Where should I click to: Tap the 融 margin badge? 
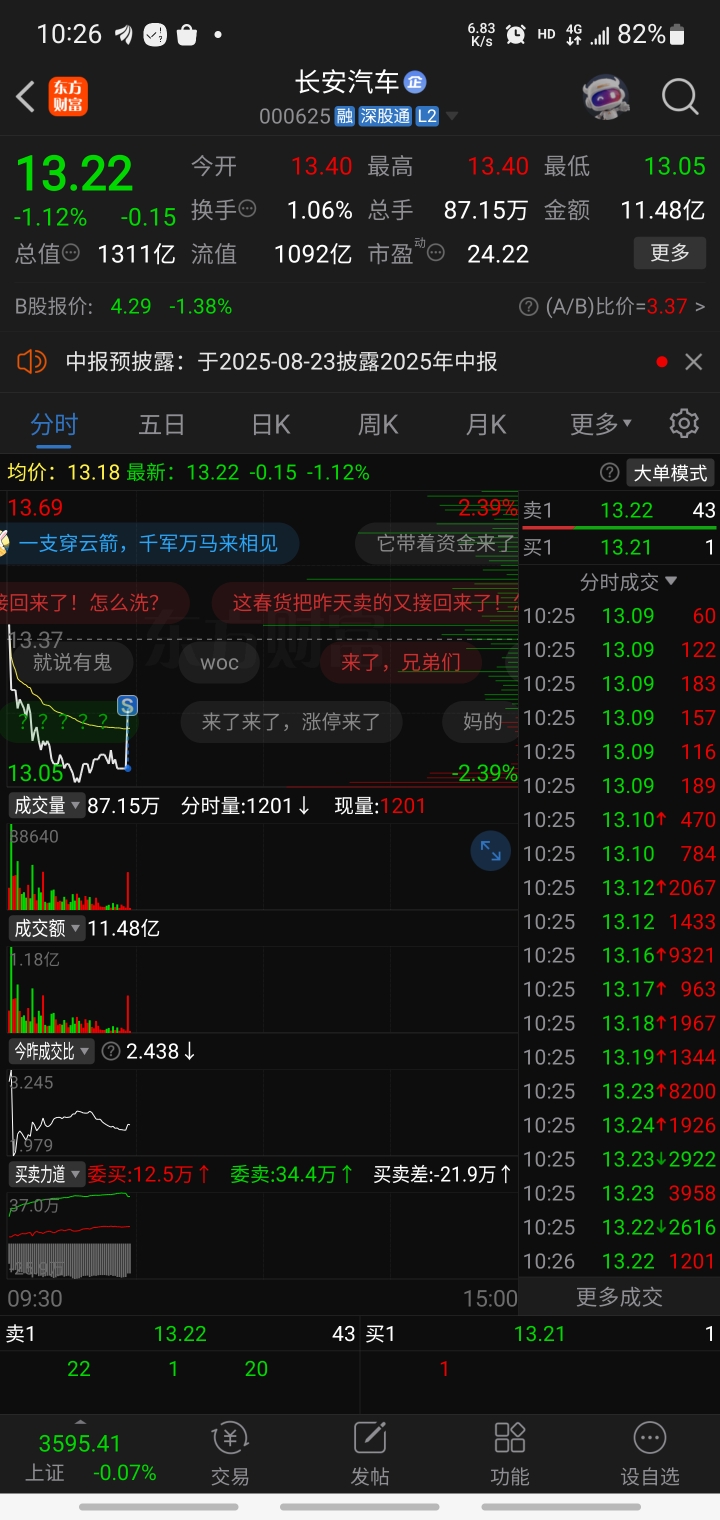point(345,116)
